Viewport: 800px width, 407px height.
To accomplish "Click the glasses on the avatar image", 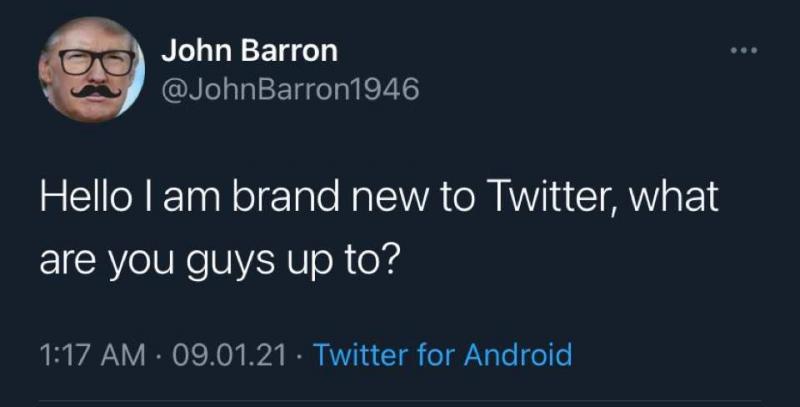I will (94, 61).
